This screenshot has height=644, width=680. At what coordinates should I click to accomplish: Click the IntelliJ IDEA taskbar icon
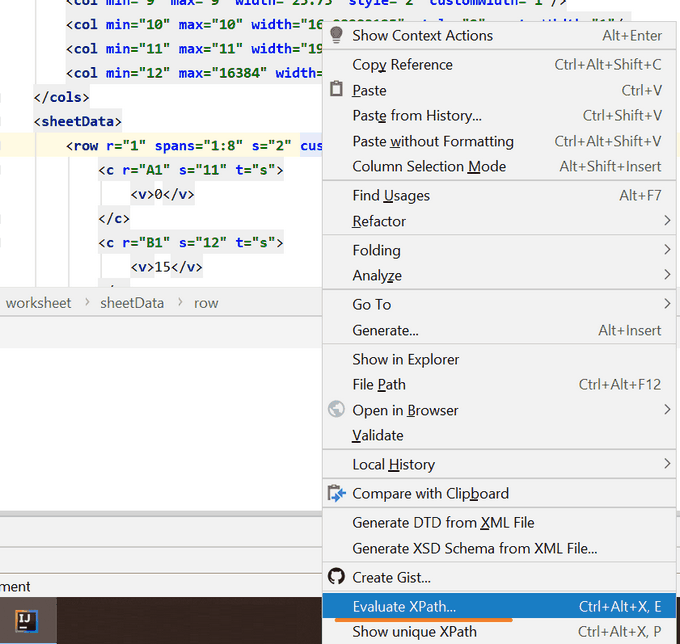click(27, 621)
